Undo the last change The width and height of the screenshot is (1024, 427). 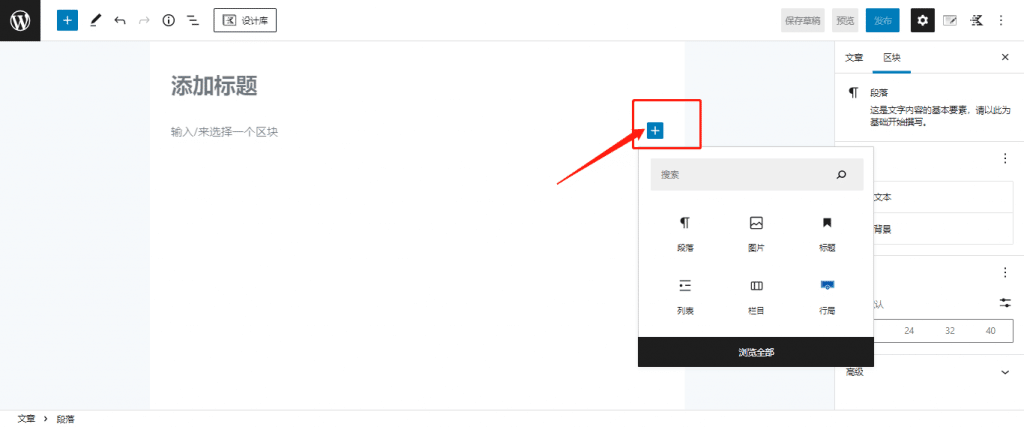(x=120, y=21)
